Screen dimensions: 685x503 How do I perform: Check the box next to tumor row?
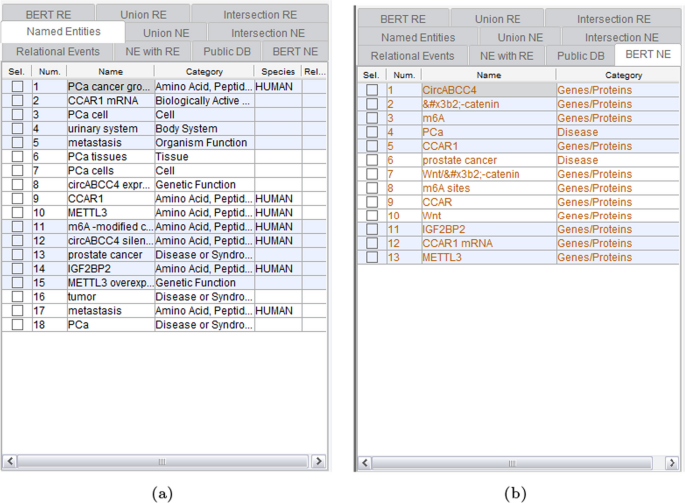pos(17,296)
